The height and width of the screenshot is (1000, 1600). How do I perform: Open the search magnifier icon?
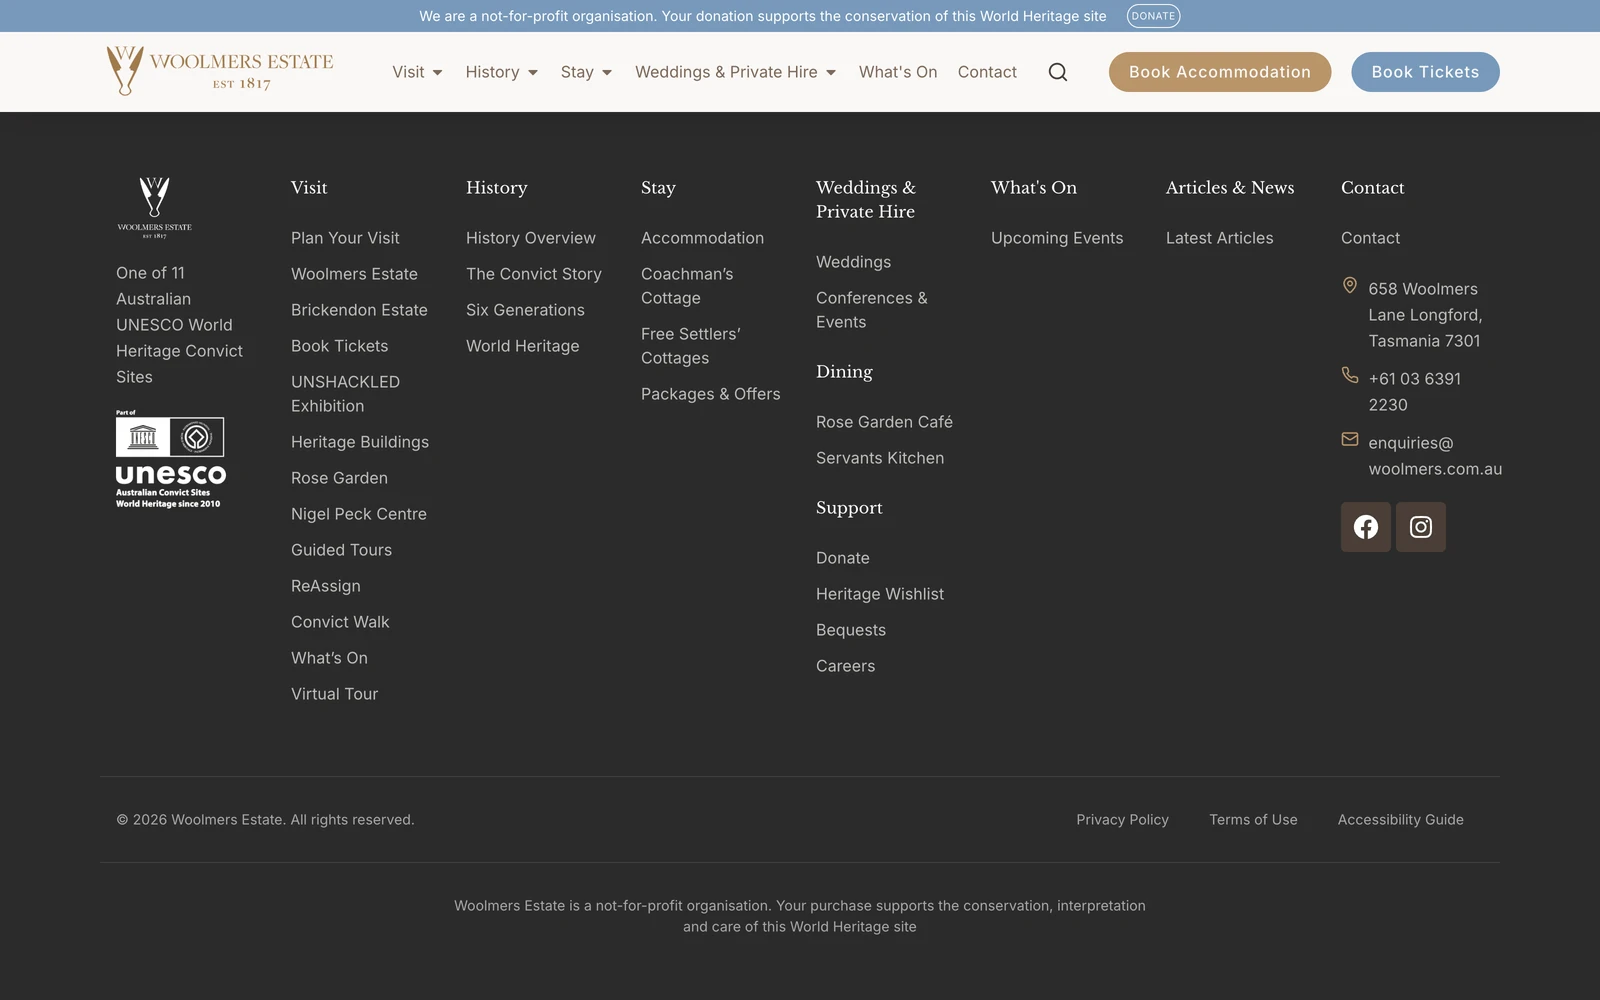1058,72
